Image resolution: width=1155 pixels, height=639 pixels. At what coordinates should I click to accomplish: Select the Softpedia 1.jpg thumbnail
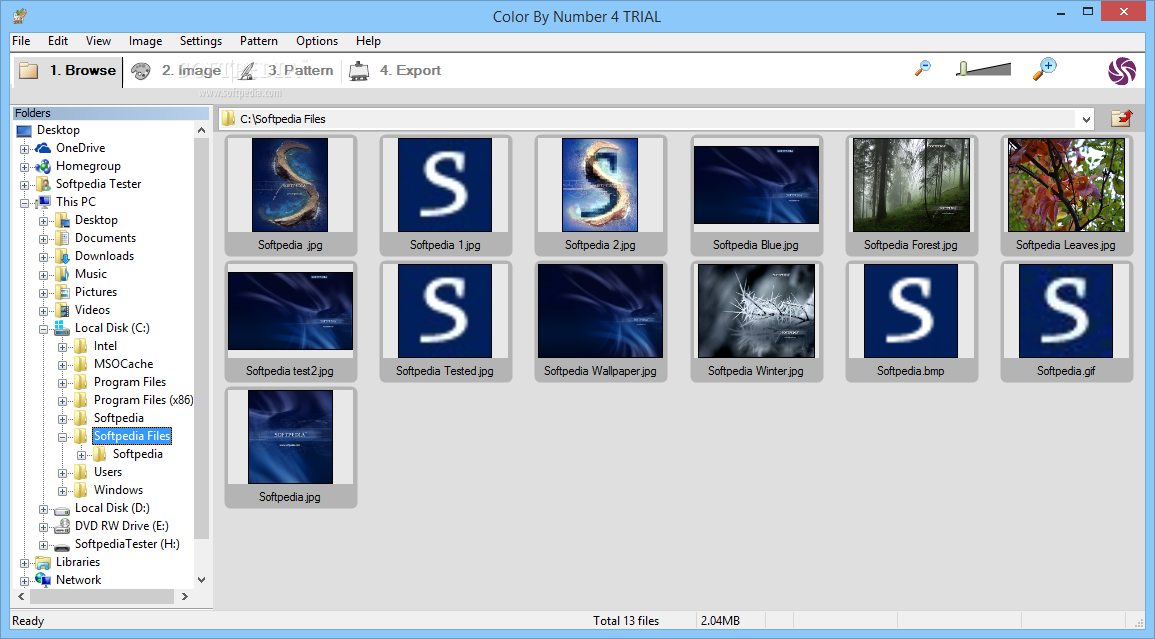pos(445,195)
